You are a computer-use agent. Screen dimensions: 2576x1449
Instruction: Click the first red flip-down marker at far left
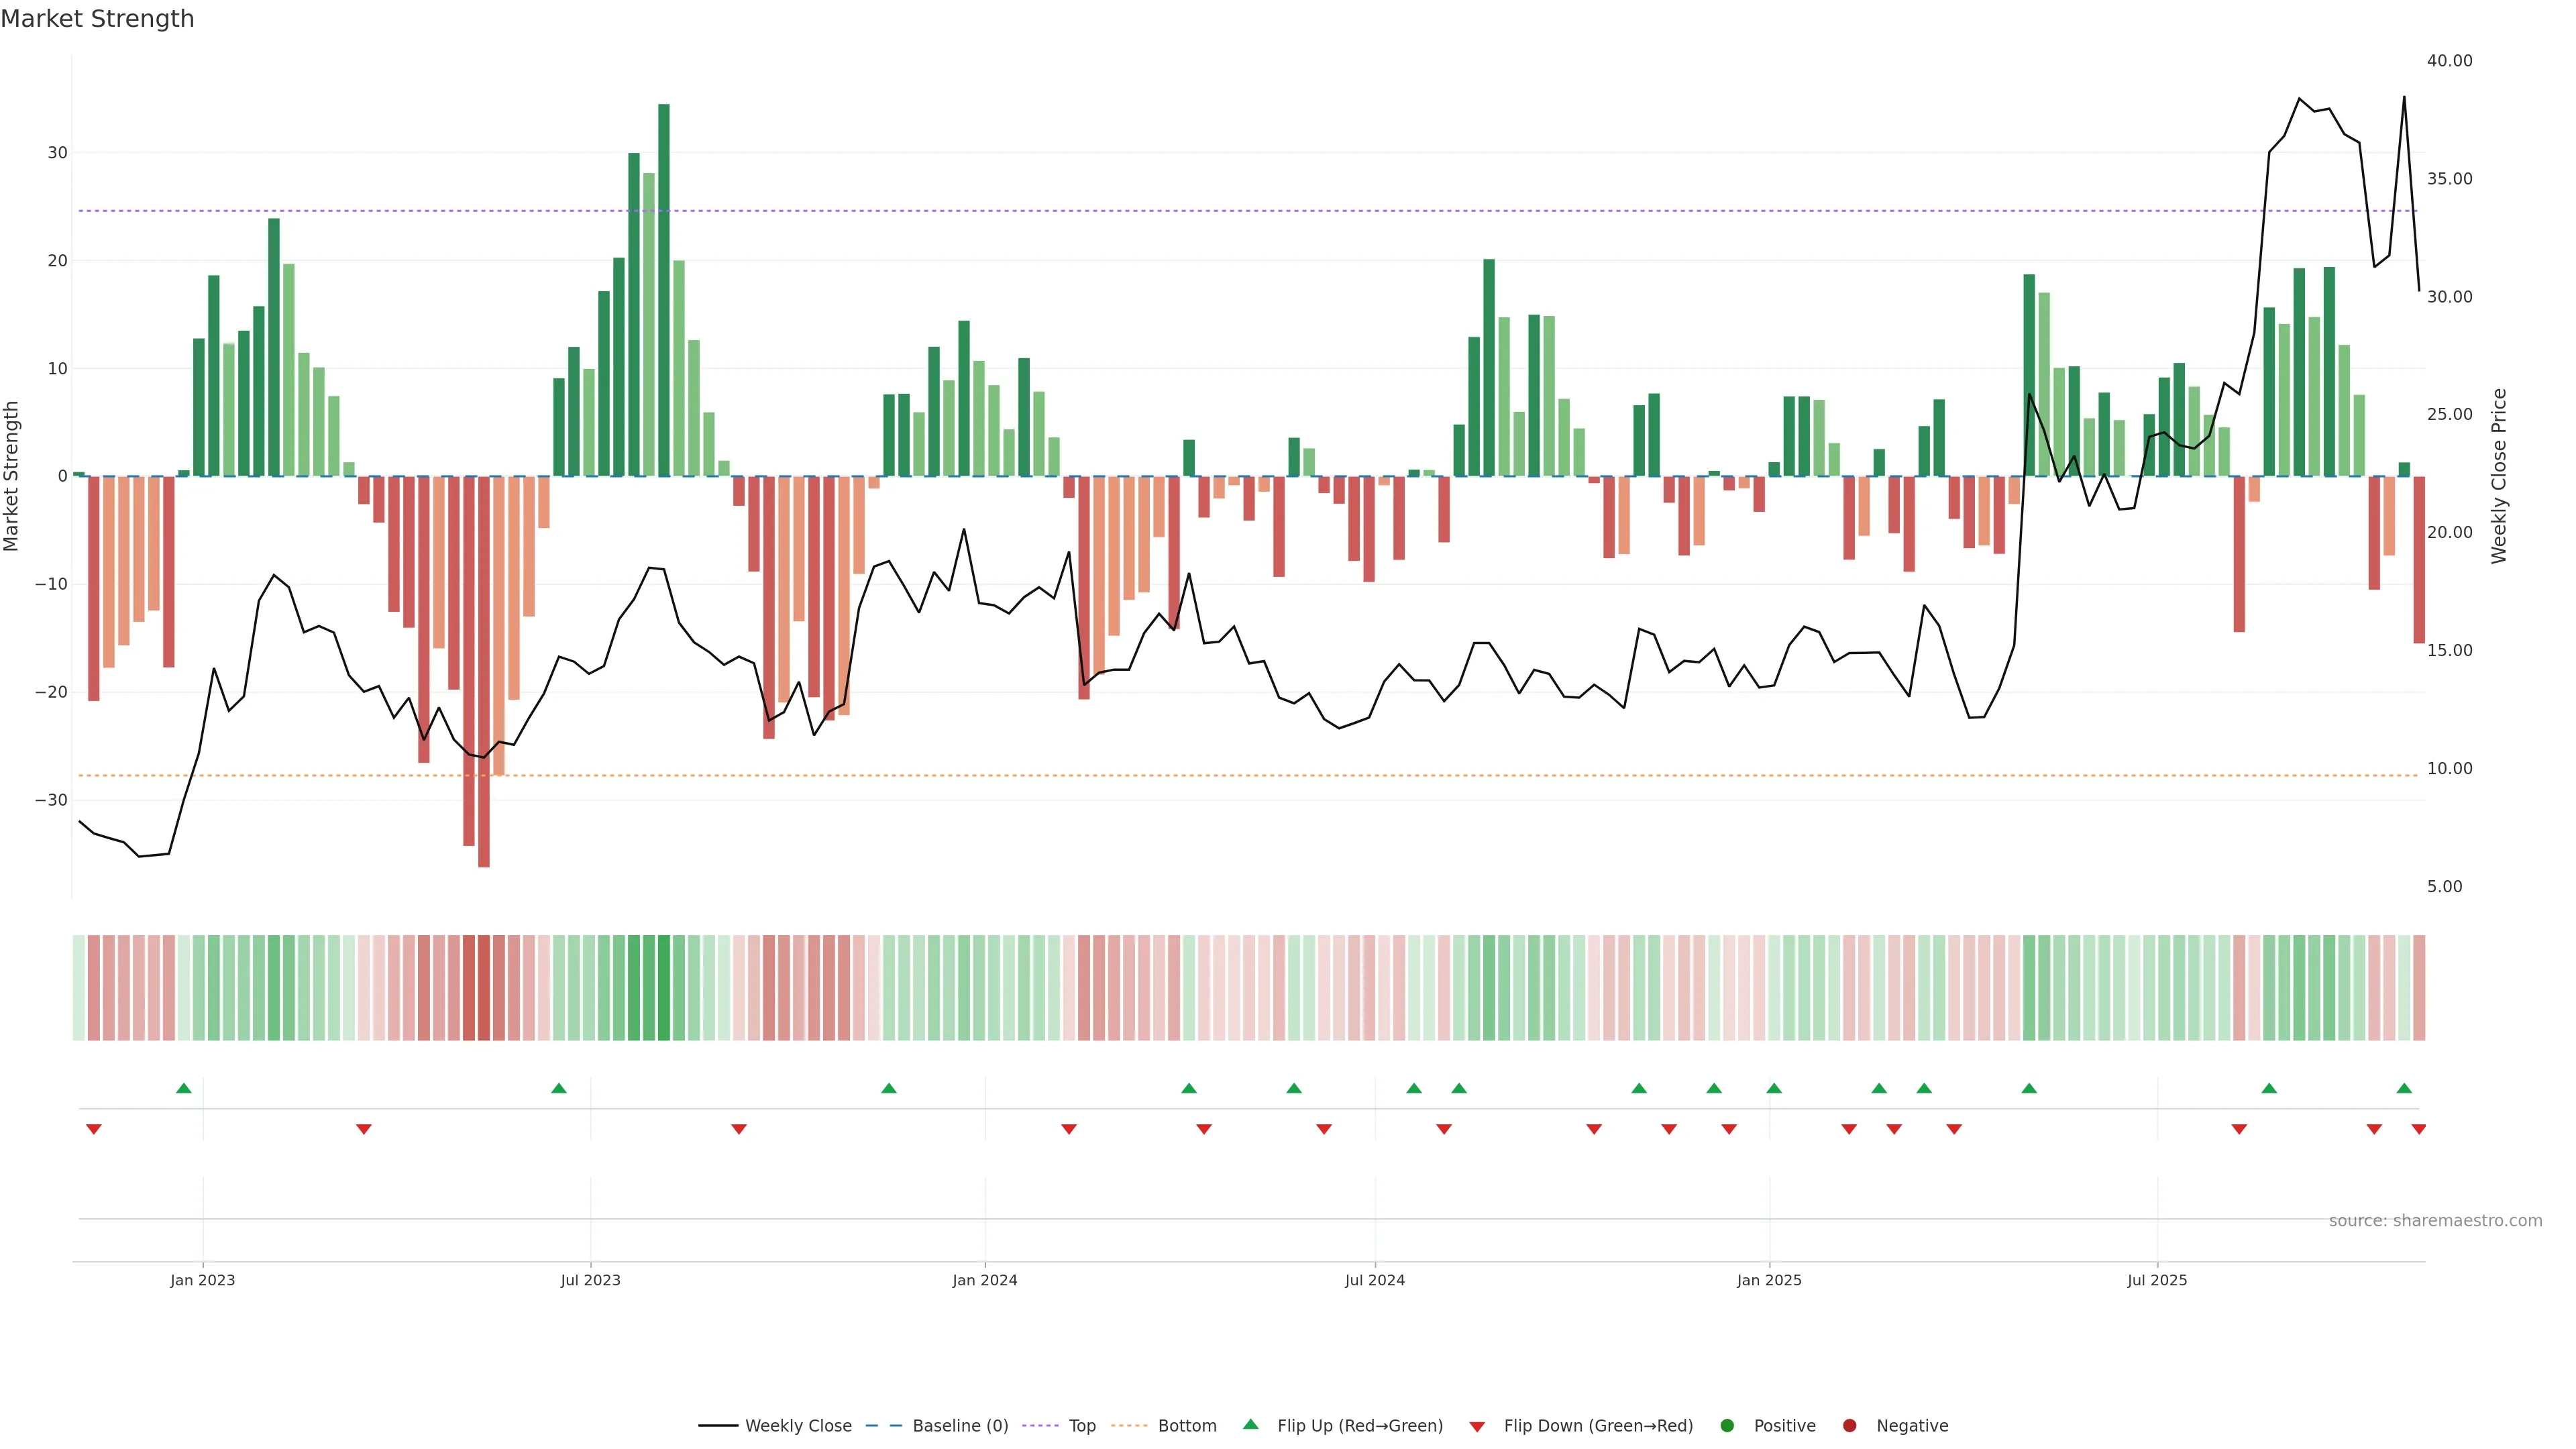[x=94, y=1129]
